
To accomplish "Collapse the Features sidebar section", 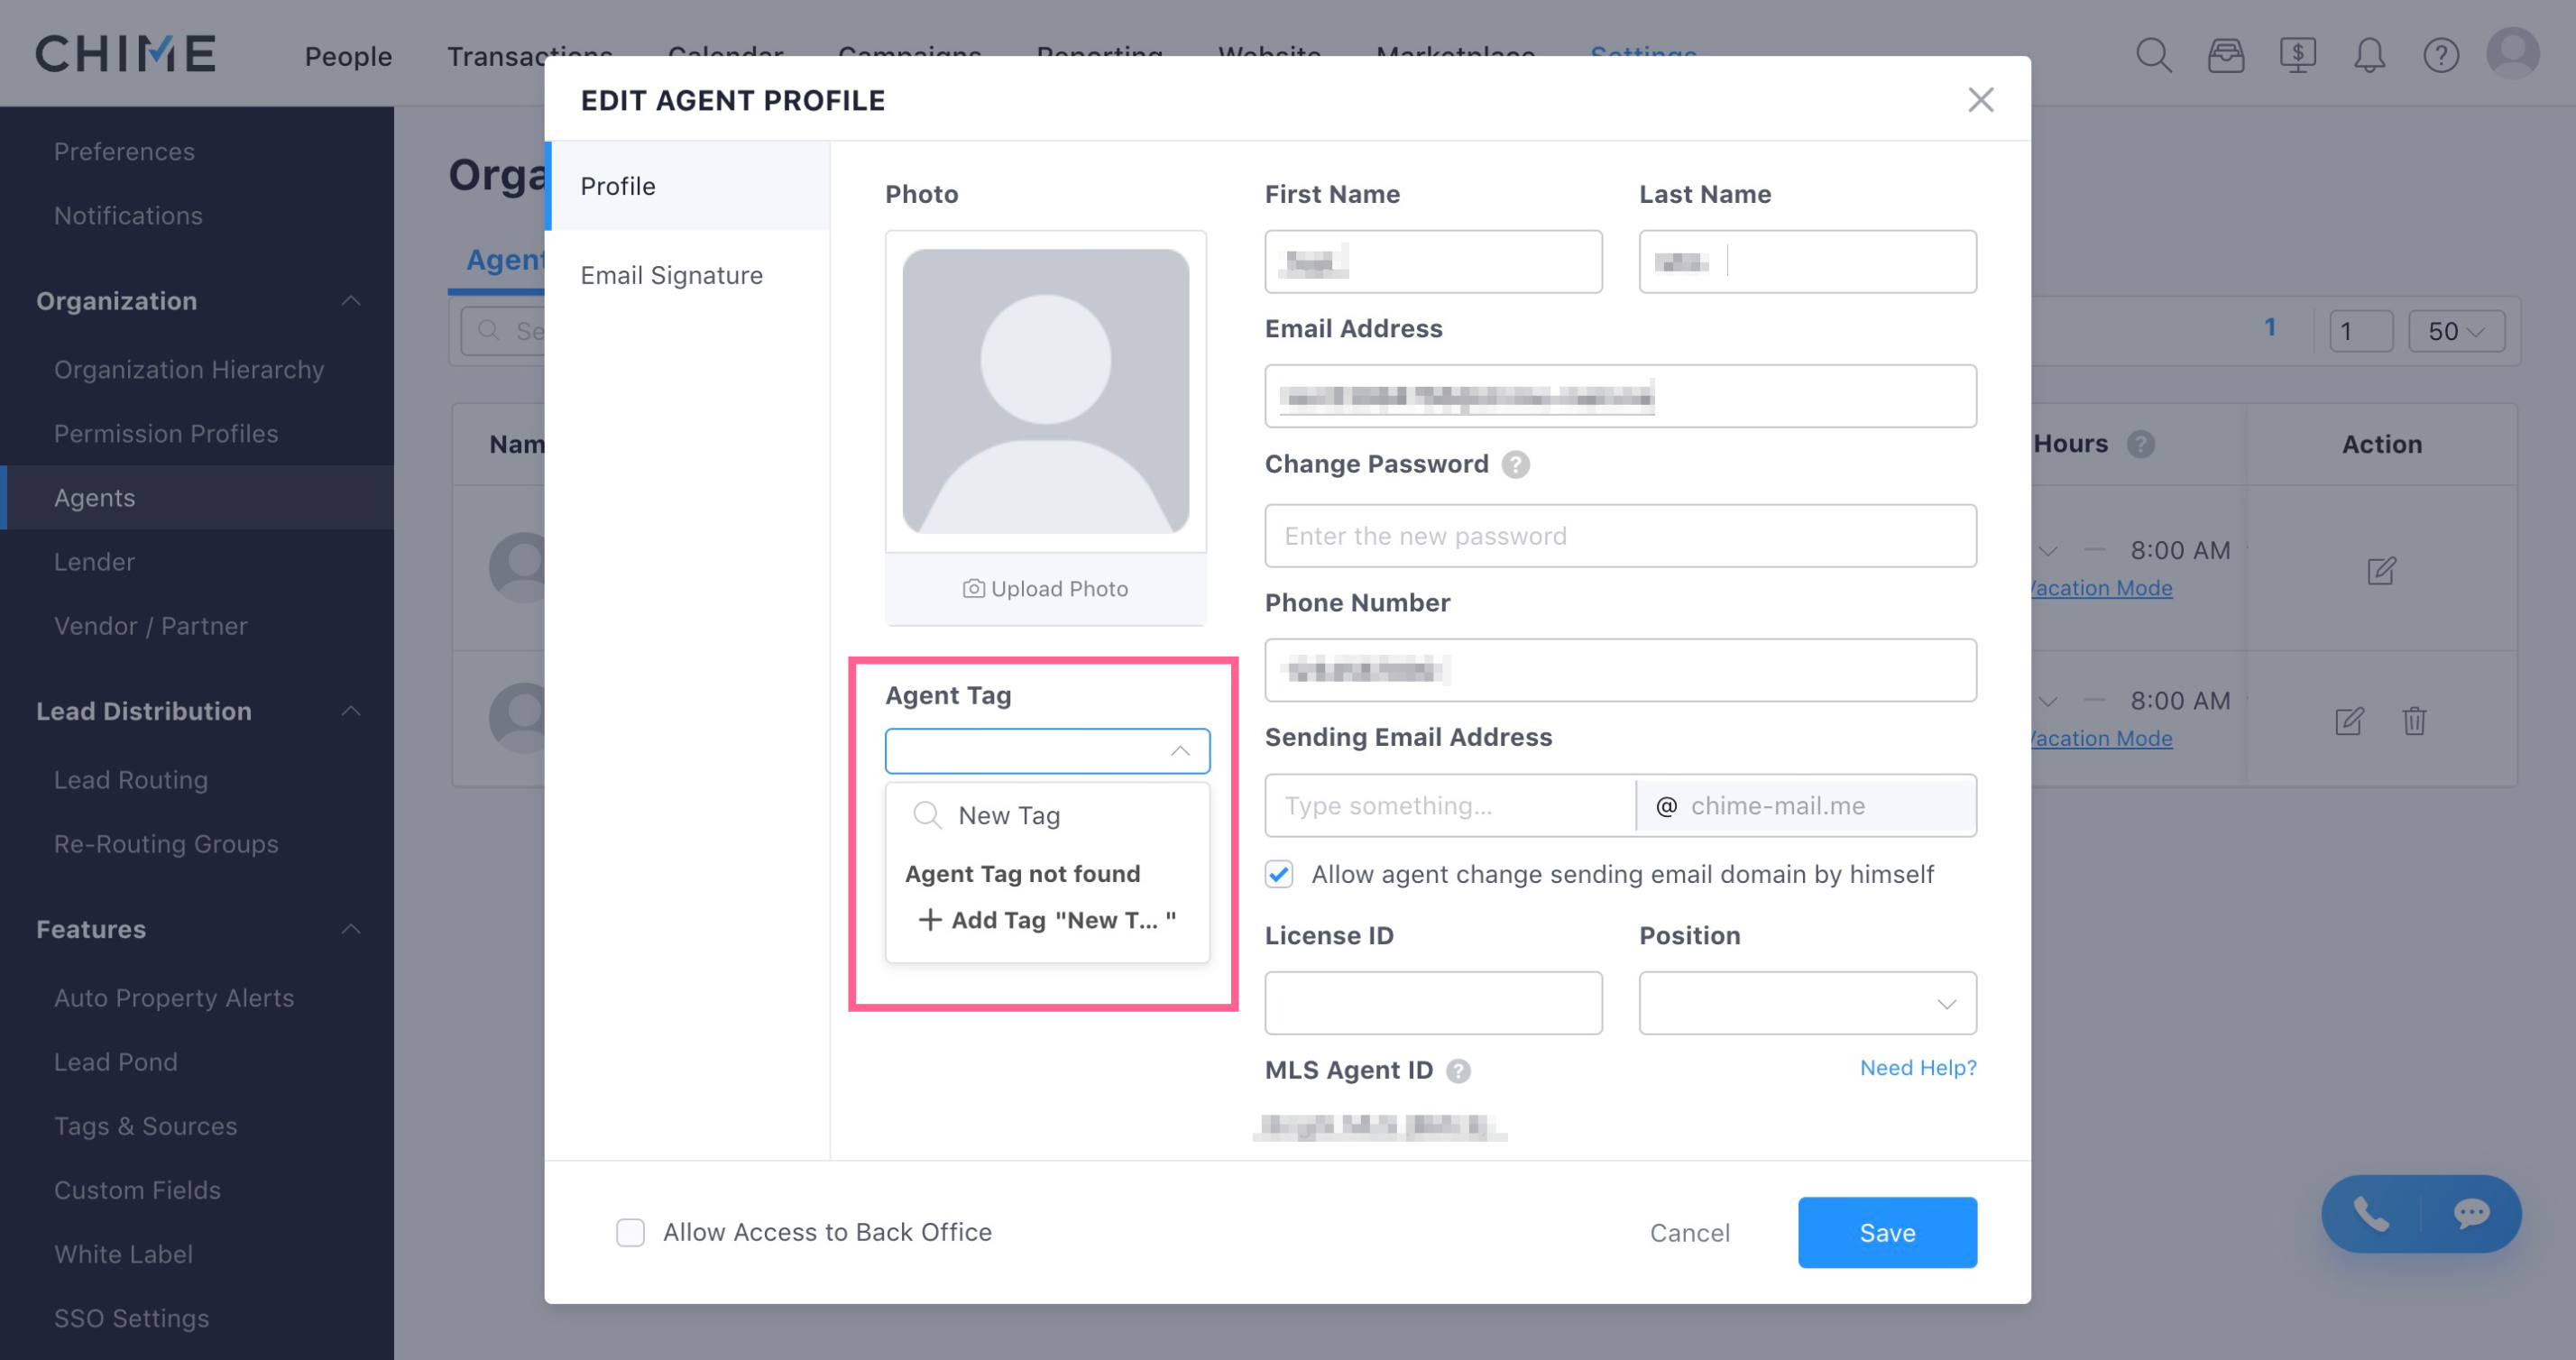I will (350, 929).
